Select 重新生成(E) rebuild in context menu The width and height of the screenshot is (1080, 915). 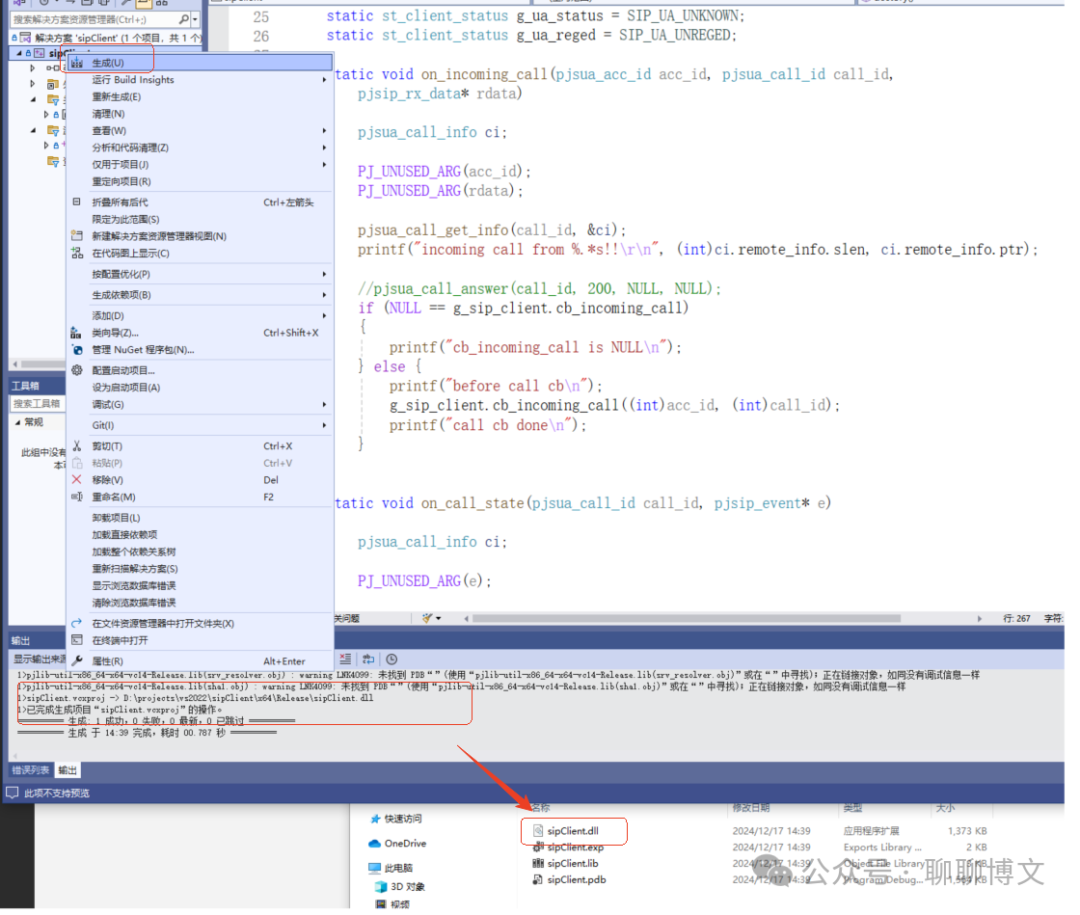tap(116, 97)
